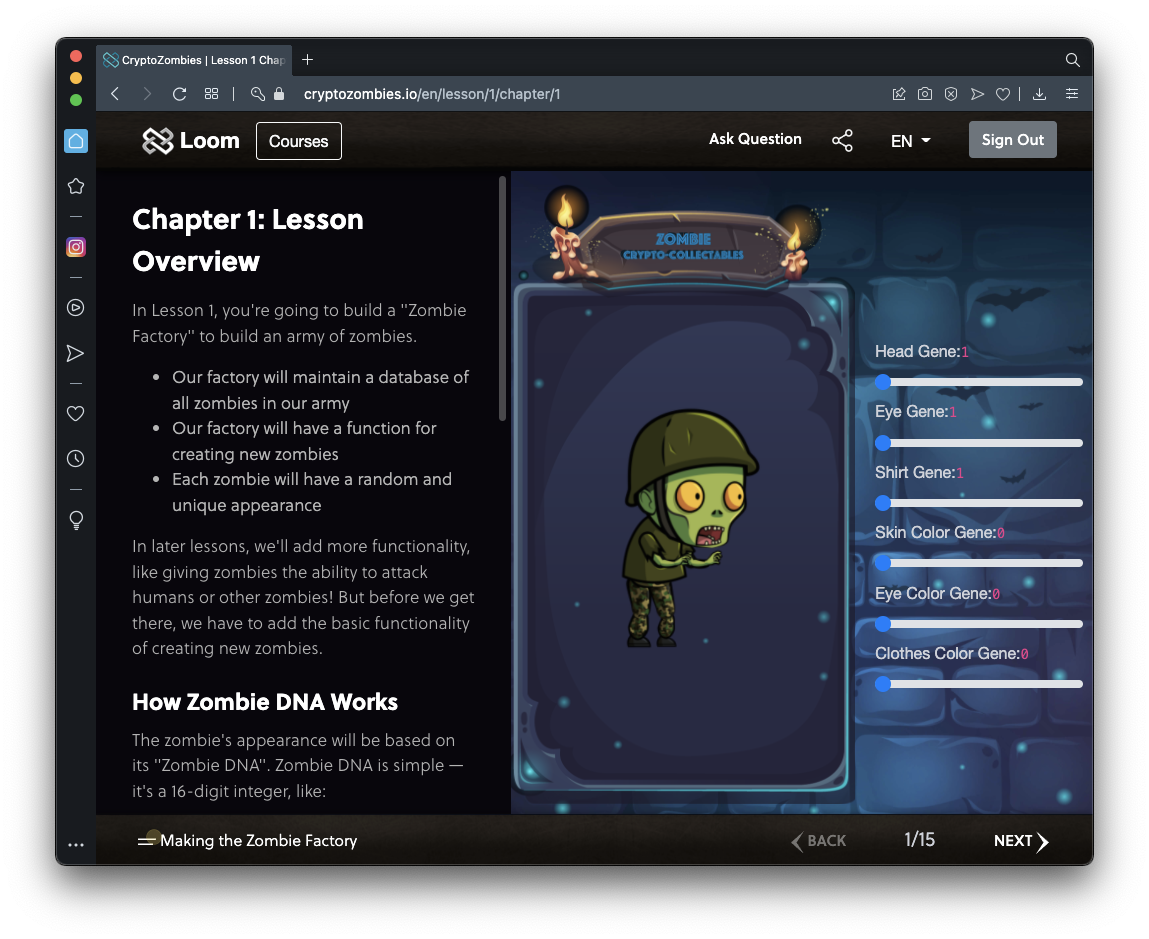Open the downloads icon
This screenshot has width=1149, height=939.
click(1039, 94)
